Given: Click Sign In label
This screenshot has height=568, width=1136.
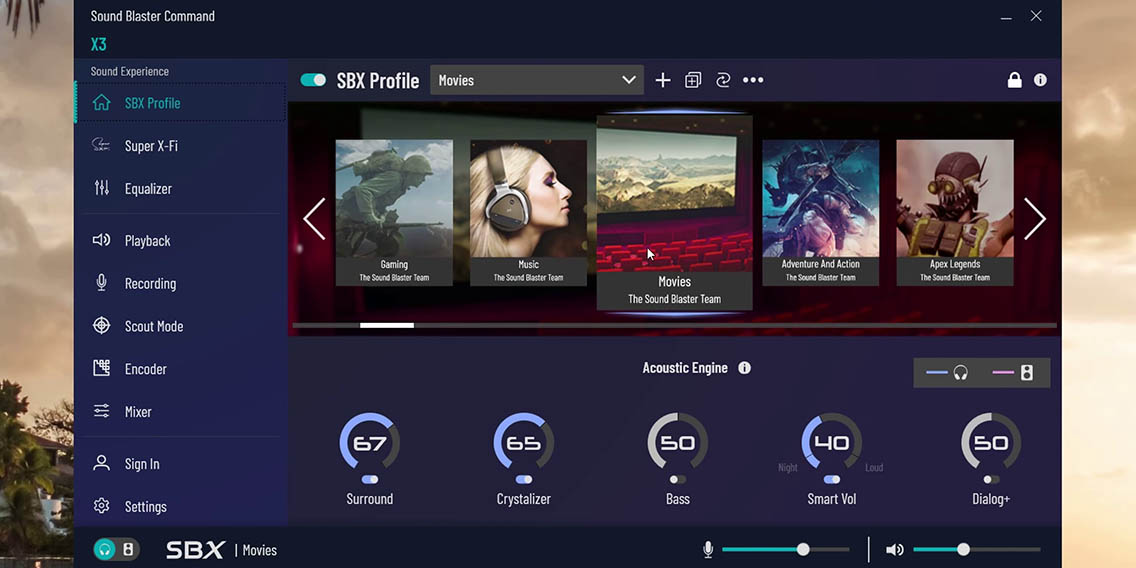Looking at the screenshot, I should tap(142, 464).
